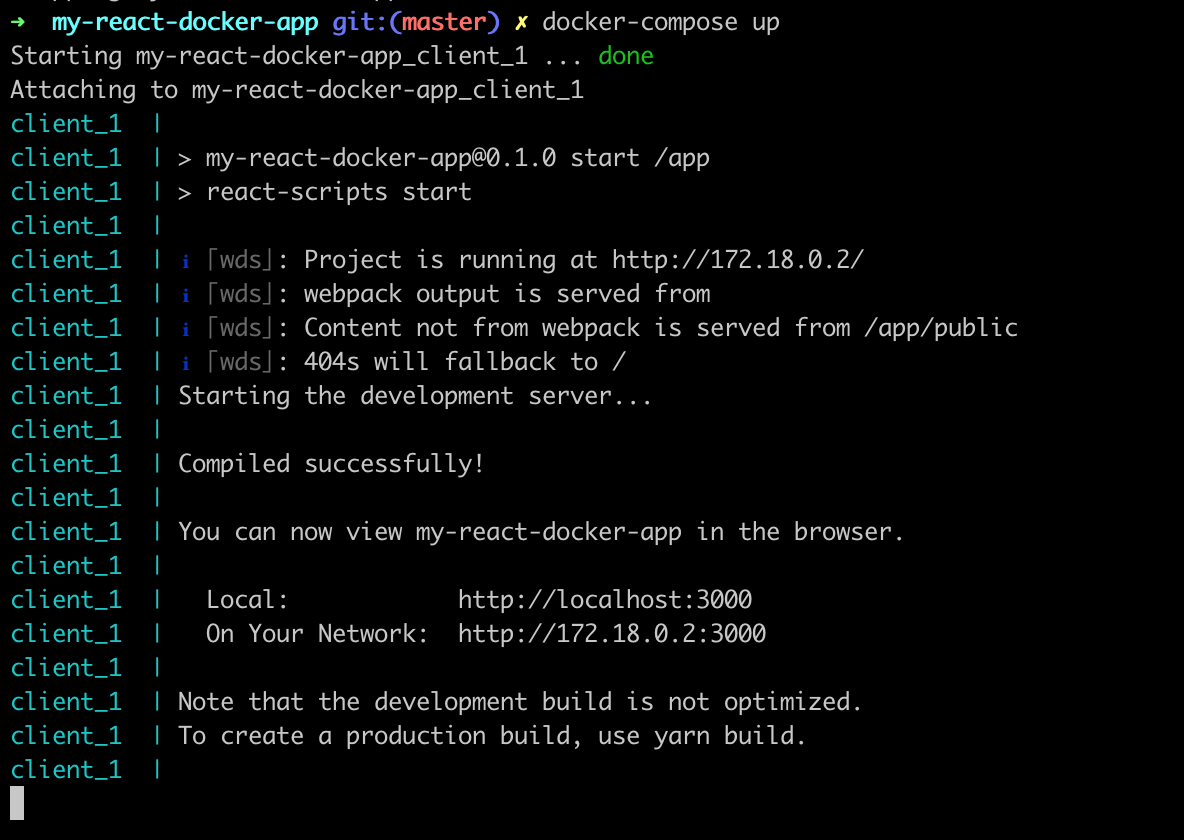Click the [wds] tag on 'Project is running' line
The image size is (1184, 840).
point(240,260)
